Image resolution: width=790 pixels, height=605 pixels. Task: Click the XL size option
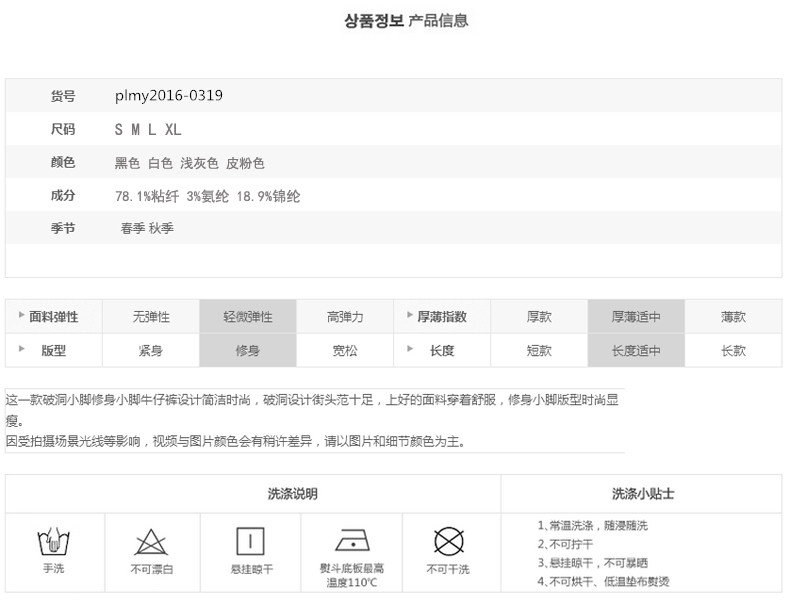[173, 130]
